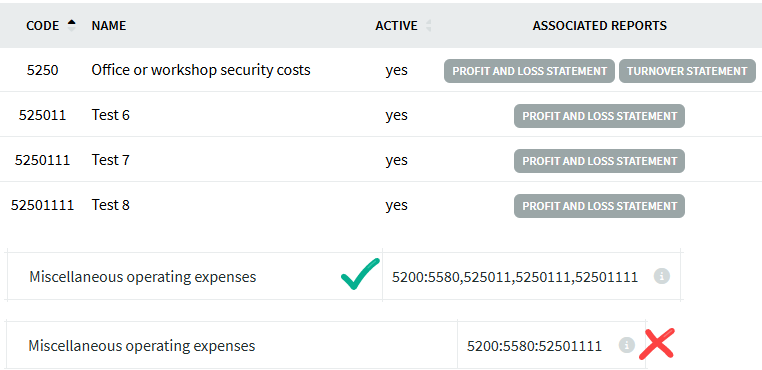Select the Test 6 account name
This screenshot has height=370, width=762.
(x=111, y=115)
